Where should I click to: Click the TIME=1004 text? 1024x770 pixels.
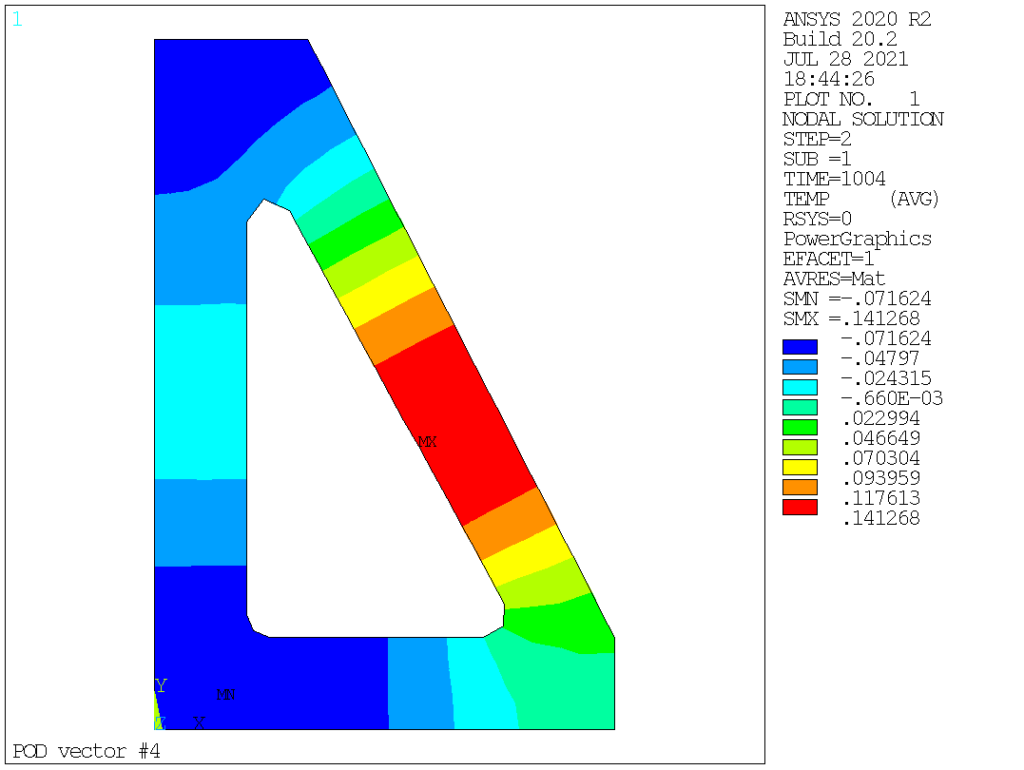coord(835,179)
